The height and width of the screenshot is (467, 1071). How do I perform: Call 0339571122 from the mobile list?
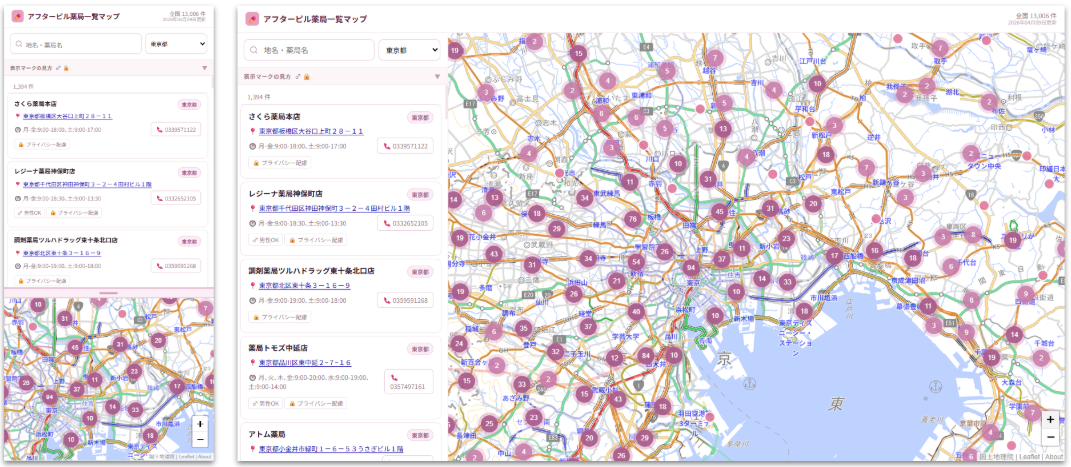(176, 129)
